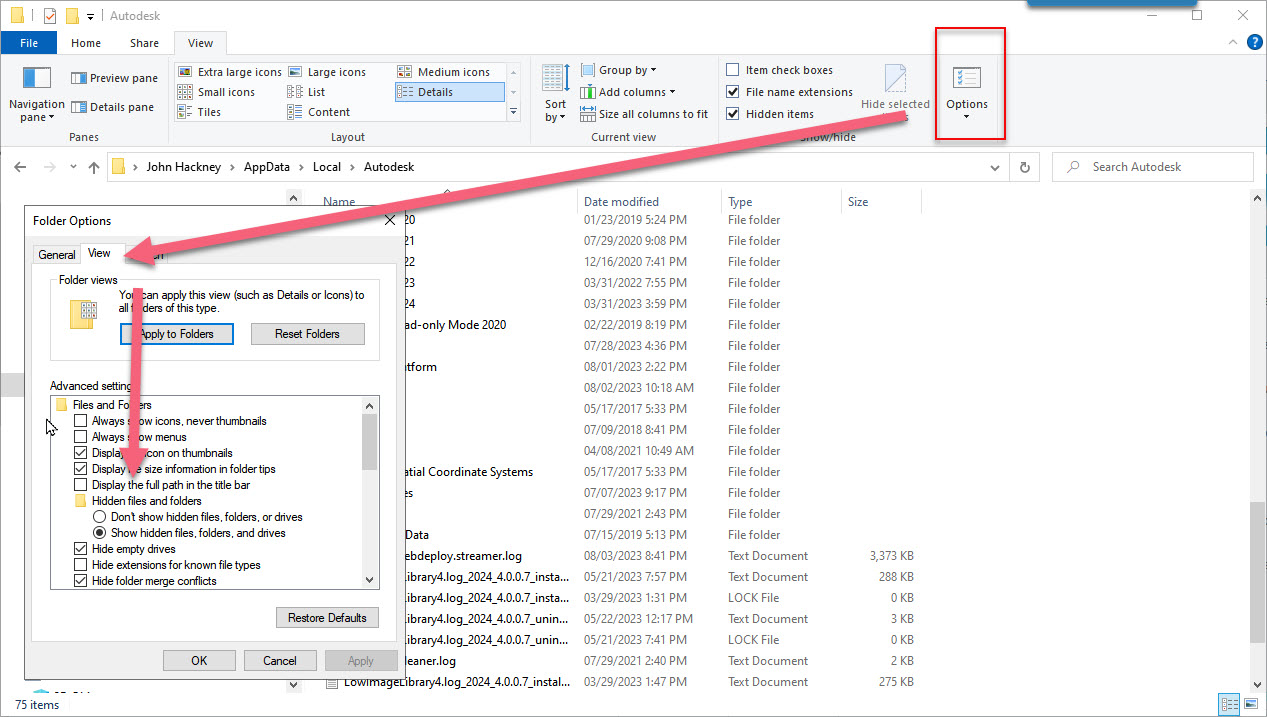This screenshot has width=1267, height=717.
Task: Click the Restore Defaults button
Action: pyautogui.click(x=327, y=617)
